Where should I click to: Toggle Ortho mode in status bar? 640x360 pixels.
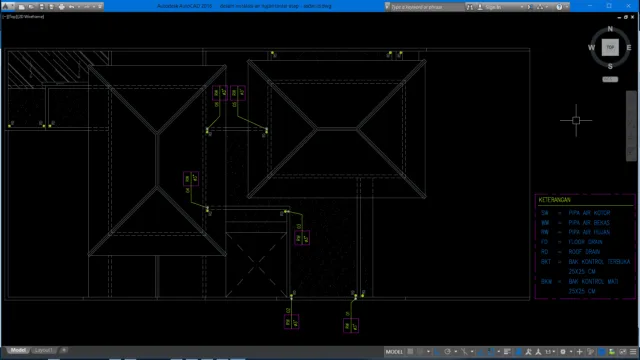pyautogui.click(x=437, y=351)
